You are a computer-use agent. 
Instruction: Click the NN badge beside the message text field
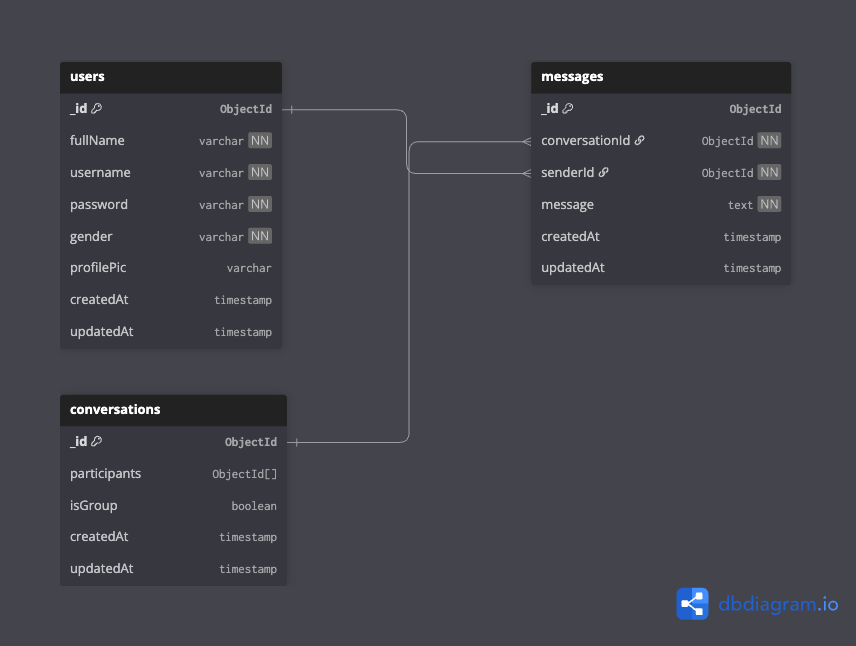770,204
